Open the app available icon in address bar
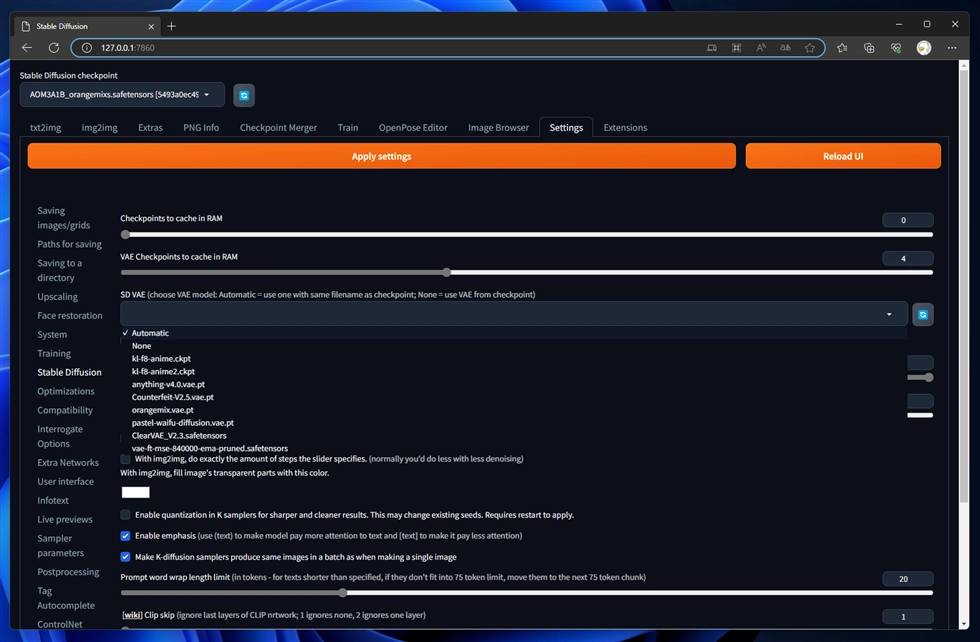This screenshot has width=980, height=642. tap(711, 48)
